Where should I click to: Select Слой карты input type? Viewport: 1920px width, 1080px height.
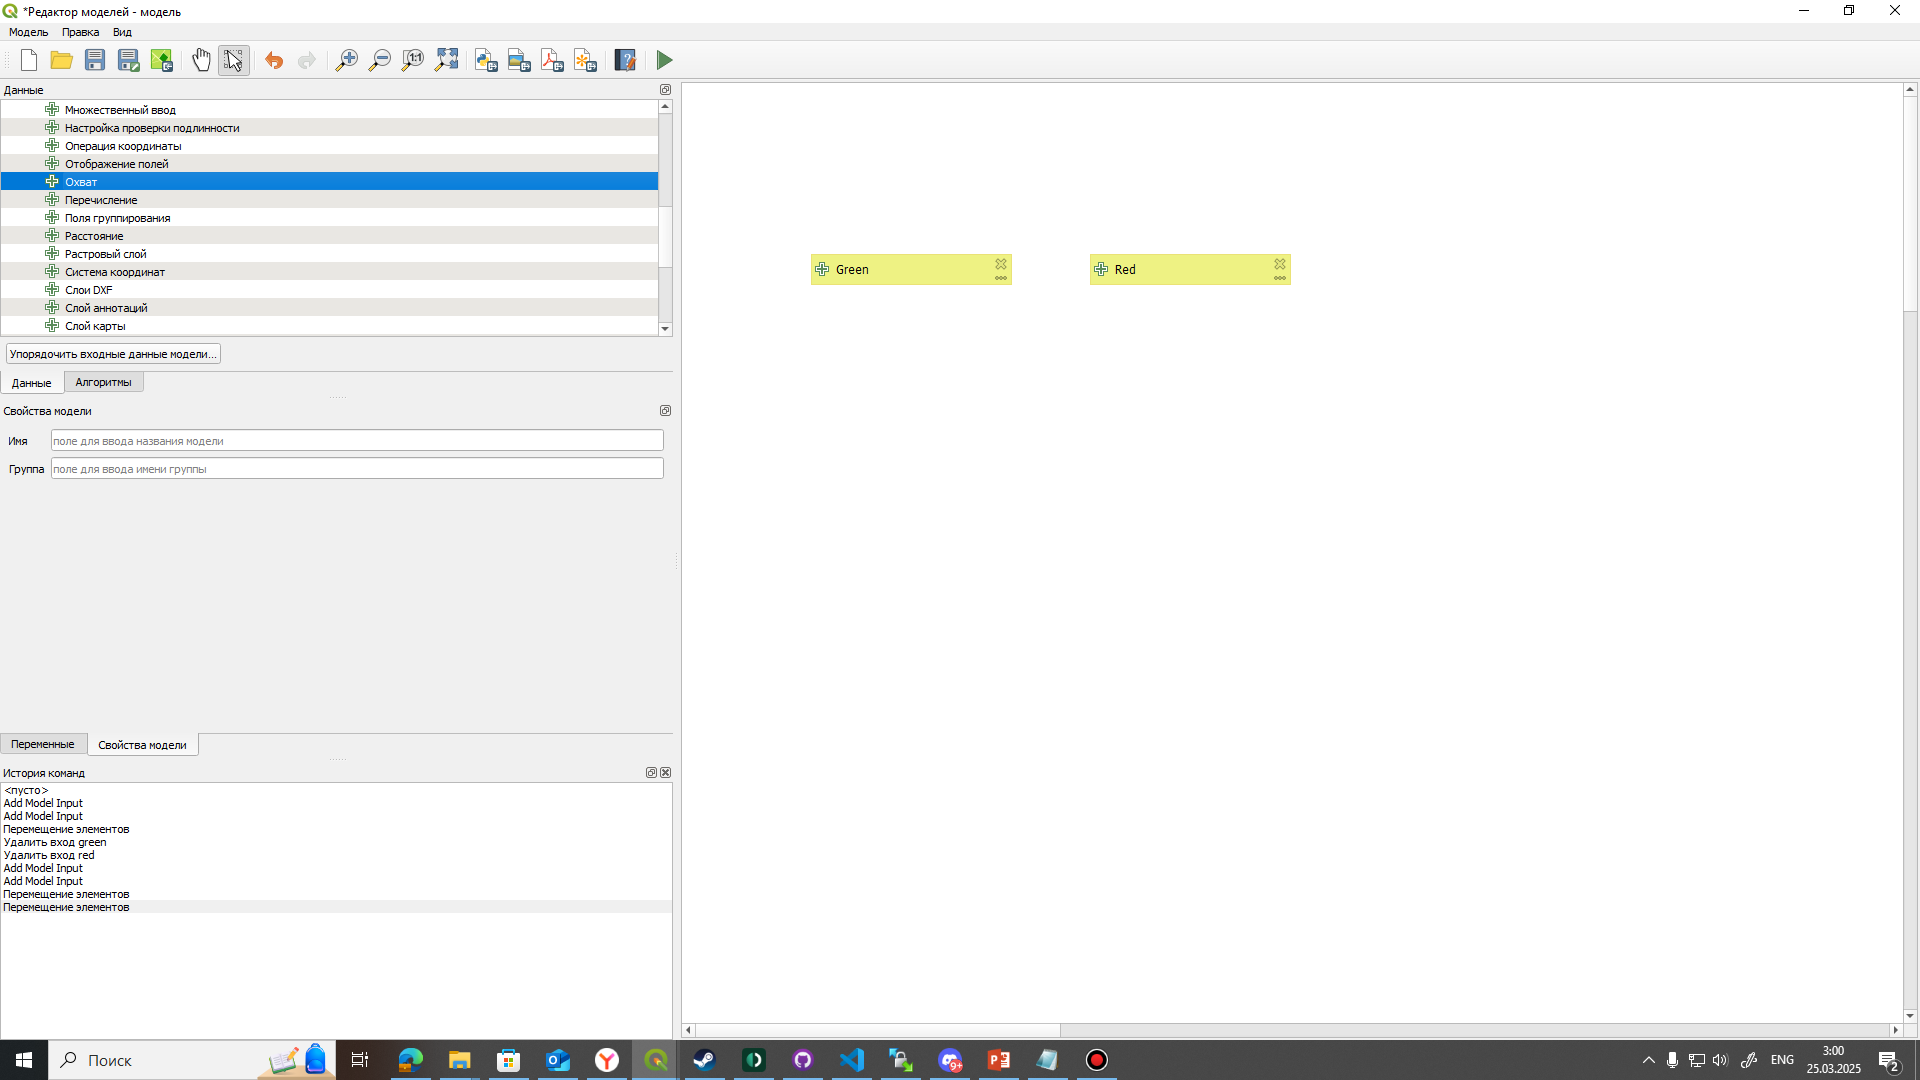[x=329, y=326]
